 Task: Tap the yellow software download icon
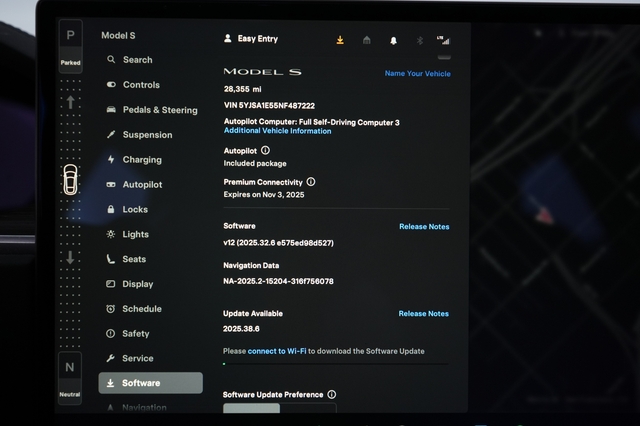[x=340, y=40]
